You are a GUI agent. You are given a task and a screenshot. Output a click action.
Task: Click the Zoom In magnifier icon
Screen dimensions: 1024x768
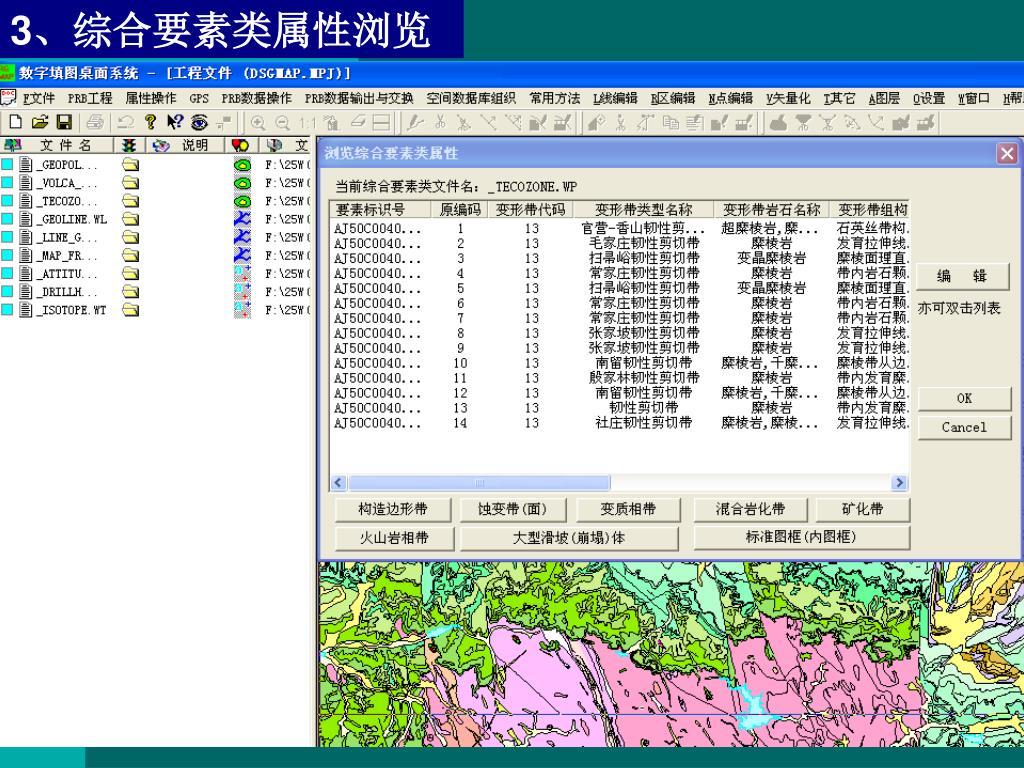coord(258,123)
